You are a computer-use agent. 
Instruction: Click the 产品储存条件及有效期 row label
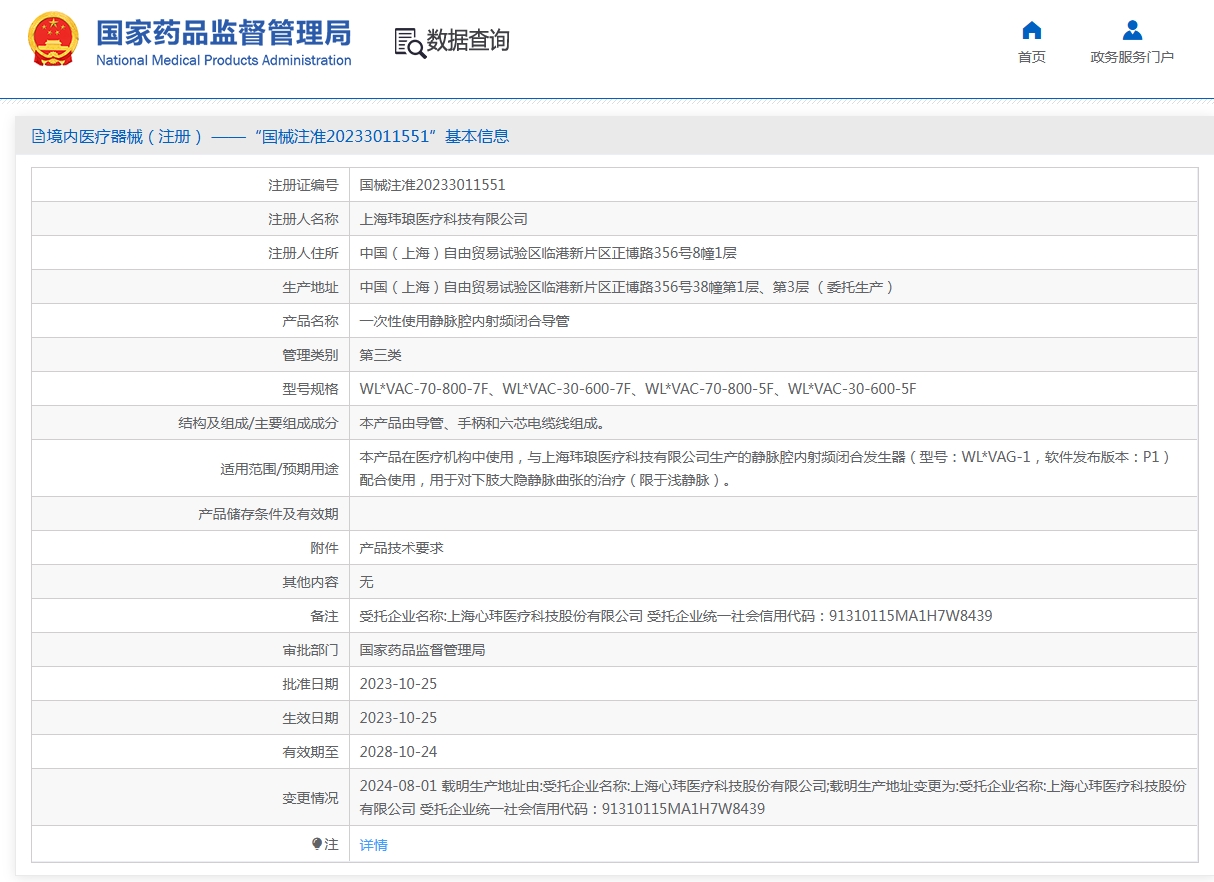pyautogui.click(x=268, y=514)
